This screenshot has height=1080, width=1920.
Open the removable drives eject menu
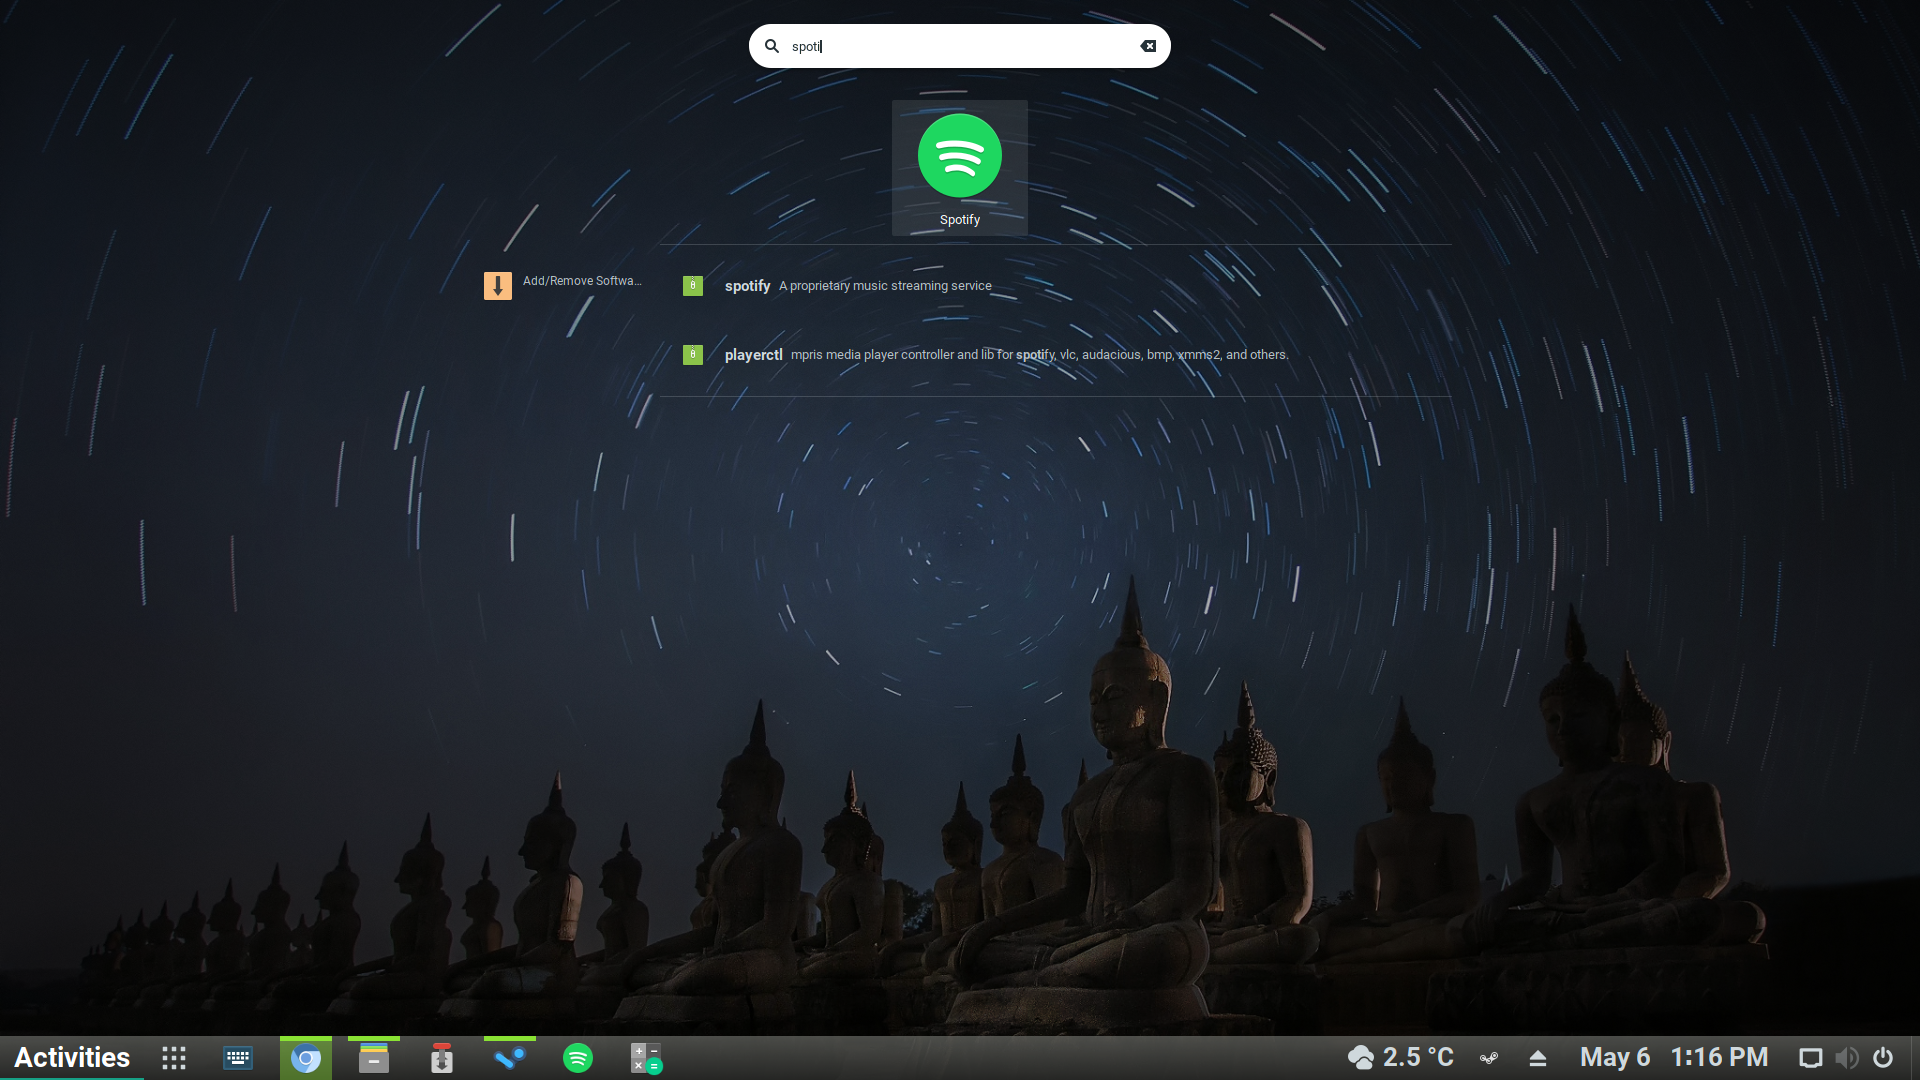1538,1058
